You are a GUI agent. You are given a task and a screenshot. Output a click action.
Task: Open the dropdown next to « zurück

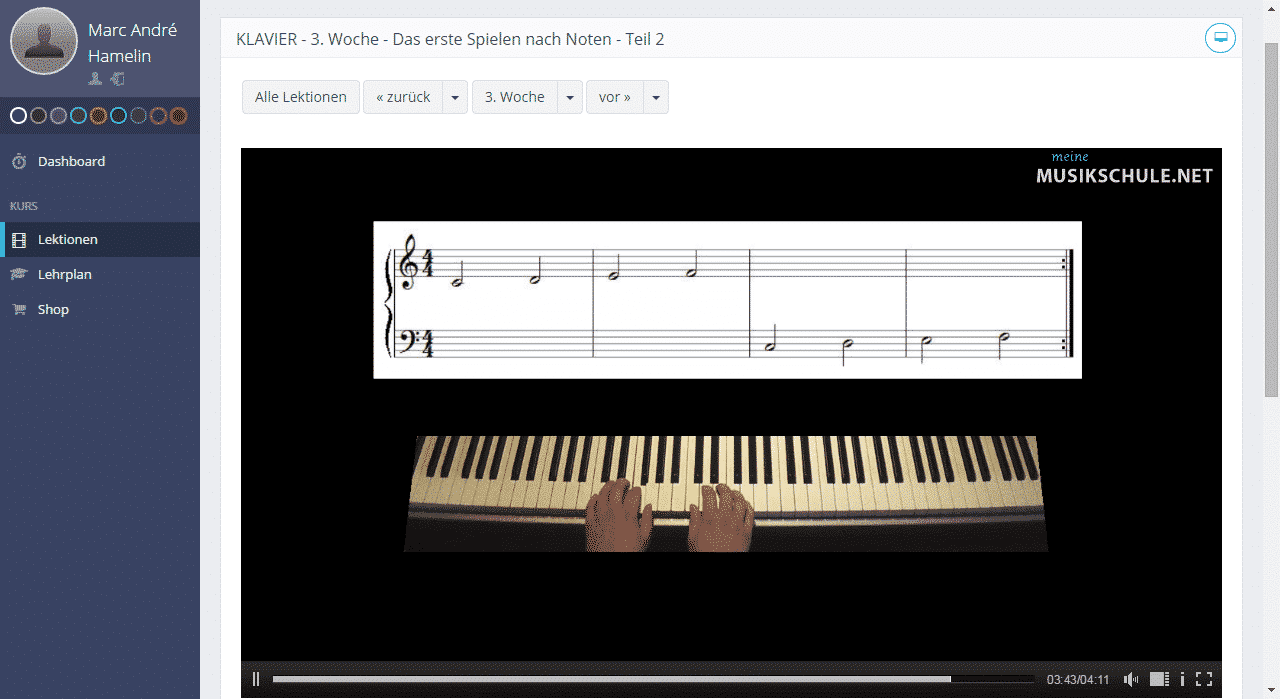click(455, 97)
